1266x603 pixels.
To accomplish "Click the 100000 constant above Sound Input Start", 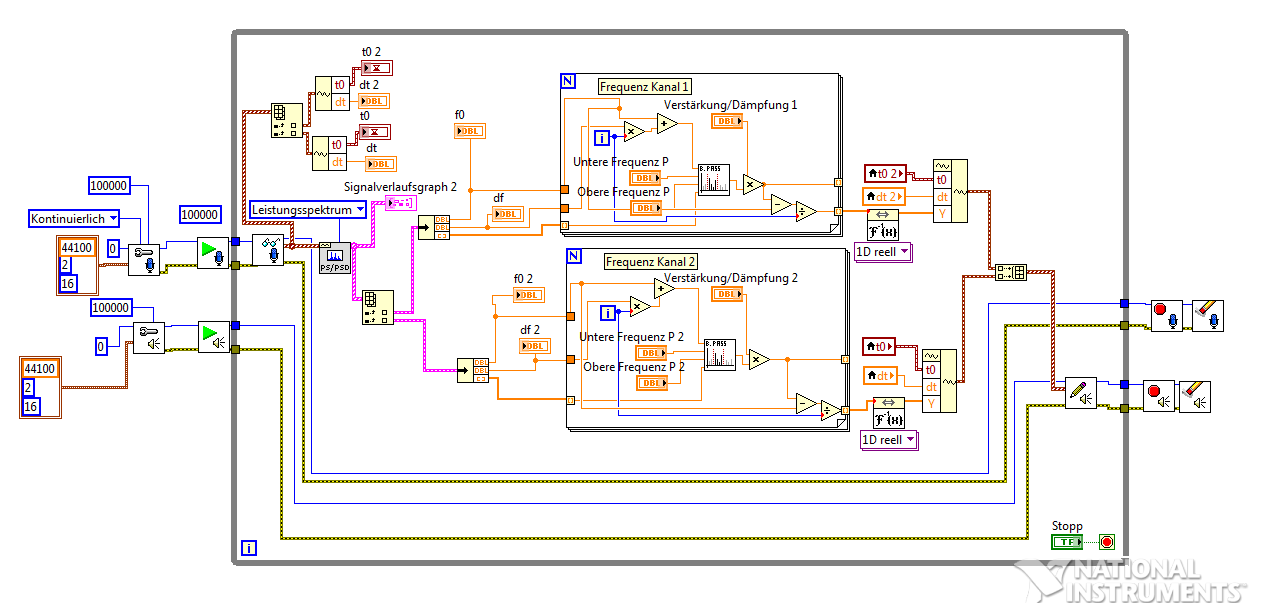I will [x=200, y=215].
